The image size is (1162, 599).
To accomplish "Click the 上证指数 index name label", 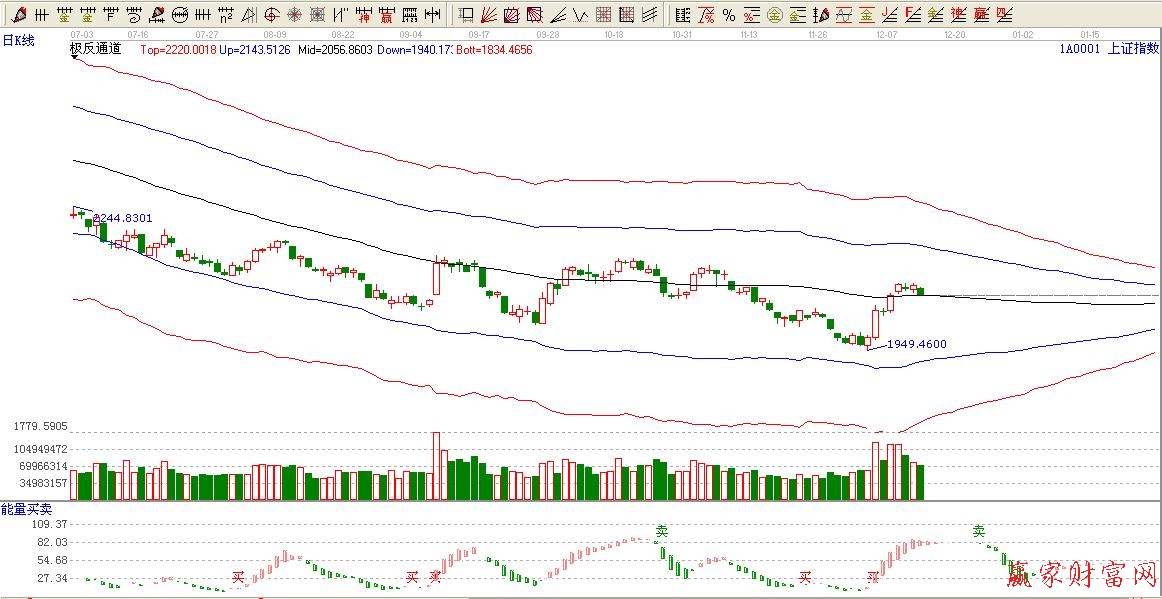I will 1133,49.
